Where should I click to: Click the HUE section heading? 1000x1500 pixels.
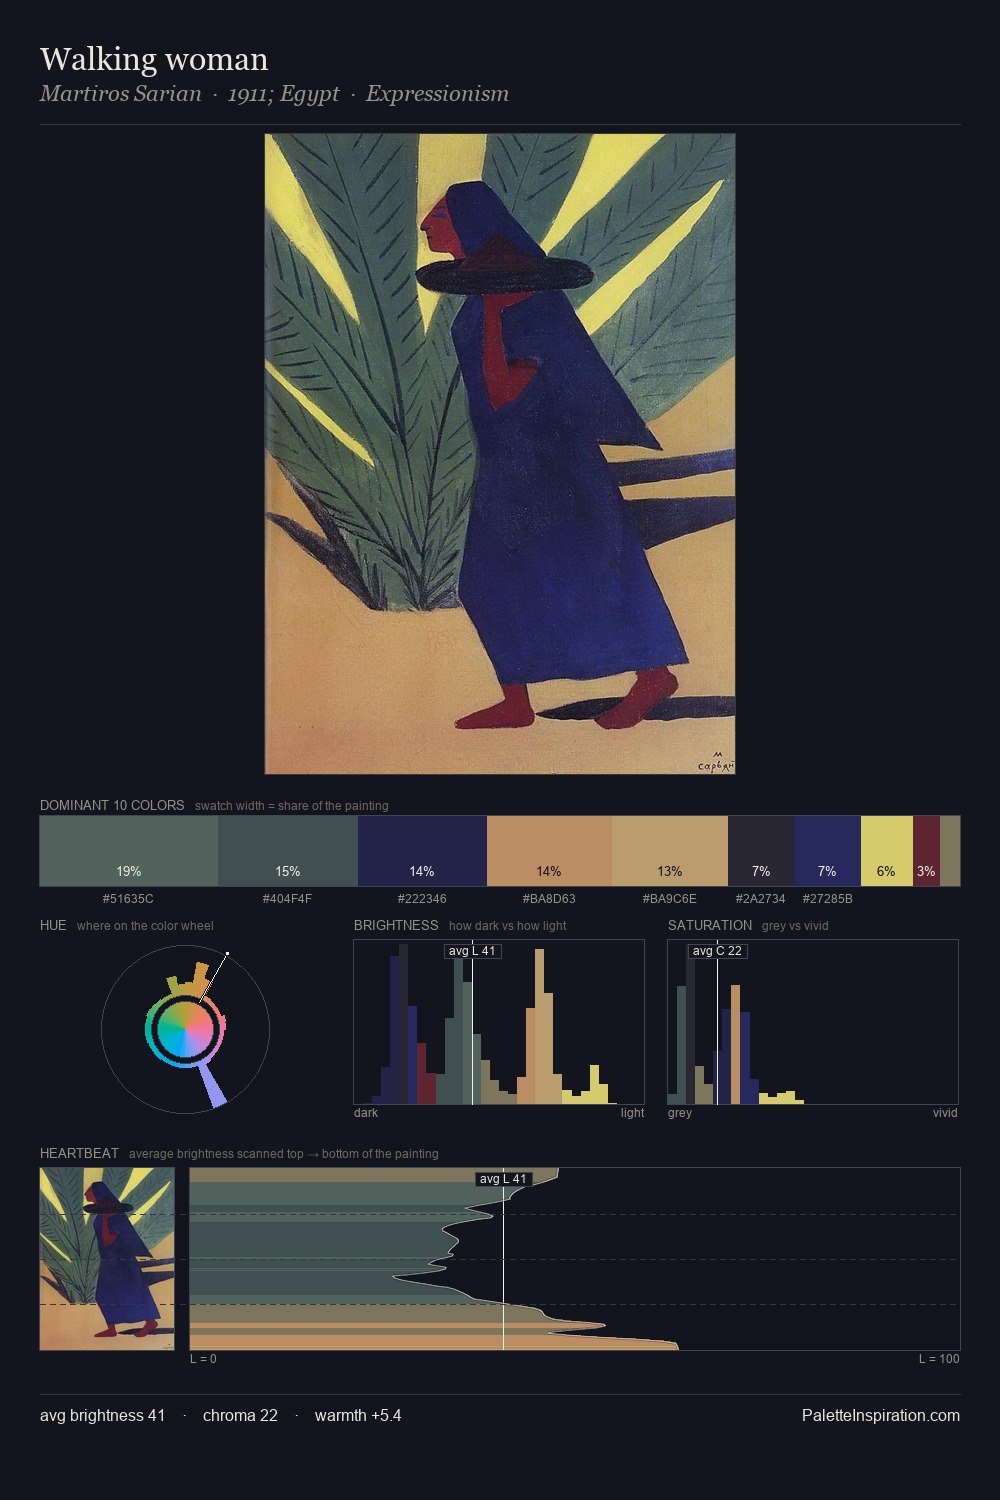coord(53,925)
